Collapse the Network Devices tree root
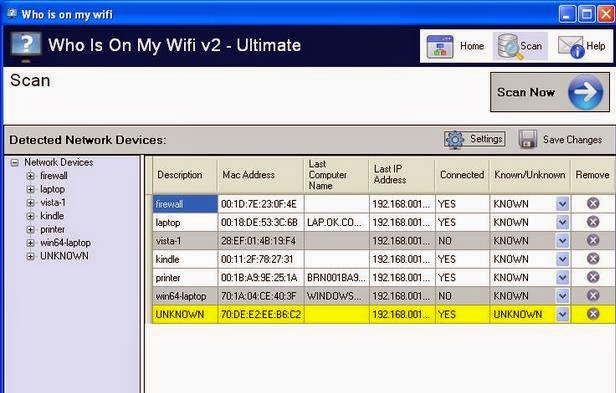 (x=15, y=163)
